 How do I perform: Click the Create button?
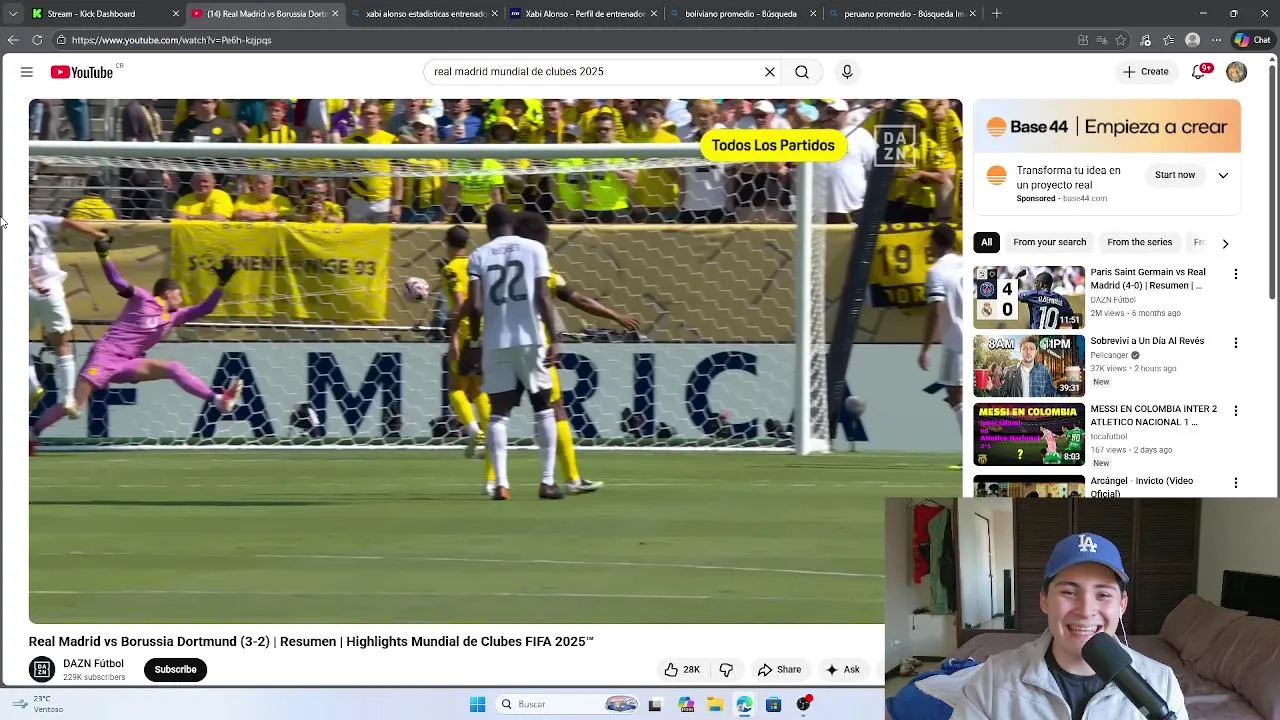coord(1146,72)
